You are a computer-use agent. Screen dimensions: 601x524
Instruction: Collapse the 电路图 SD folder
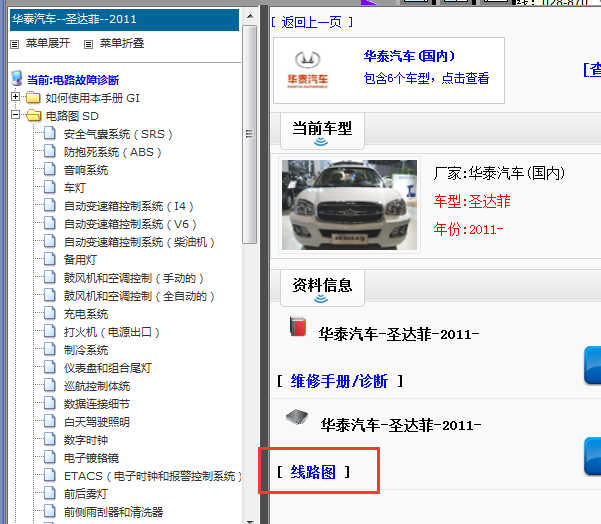tap(15, 115)
